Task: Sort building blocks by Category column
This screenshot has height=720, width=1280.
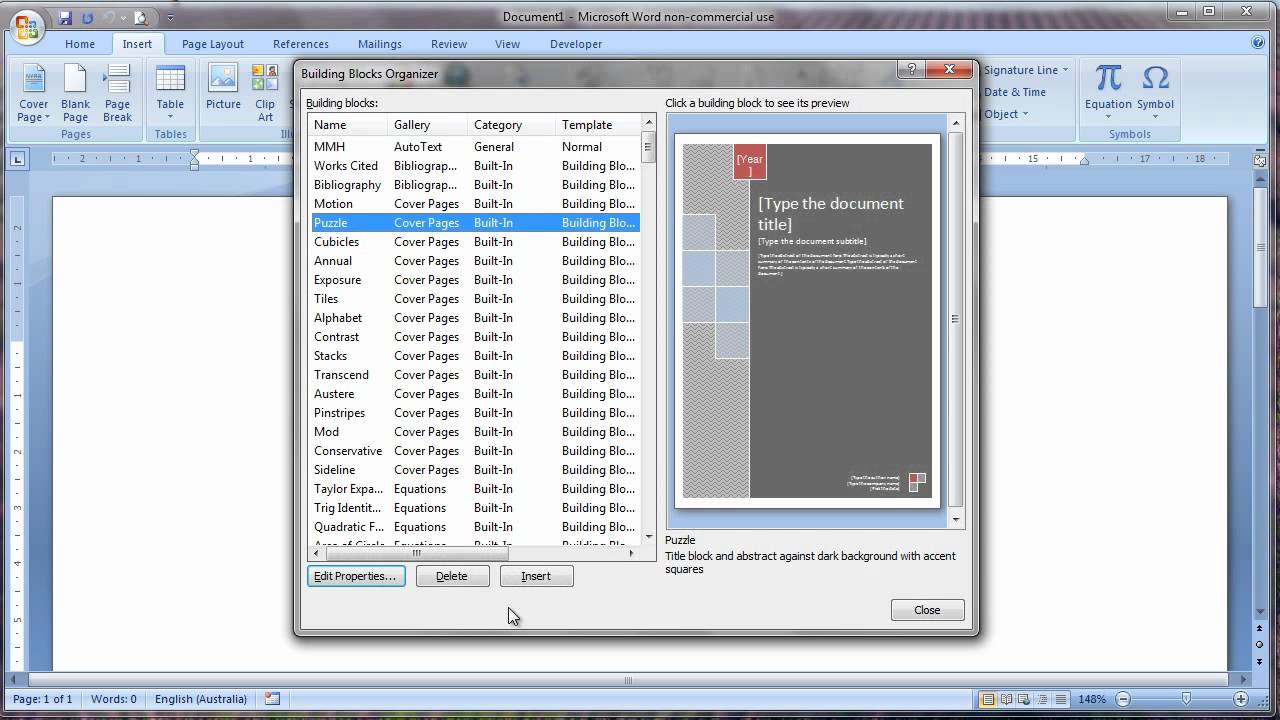Action: click(511, 125)
